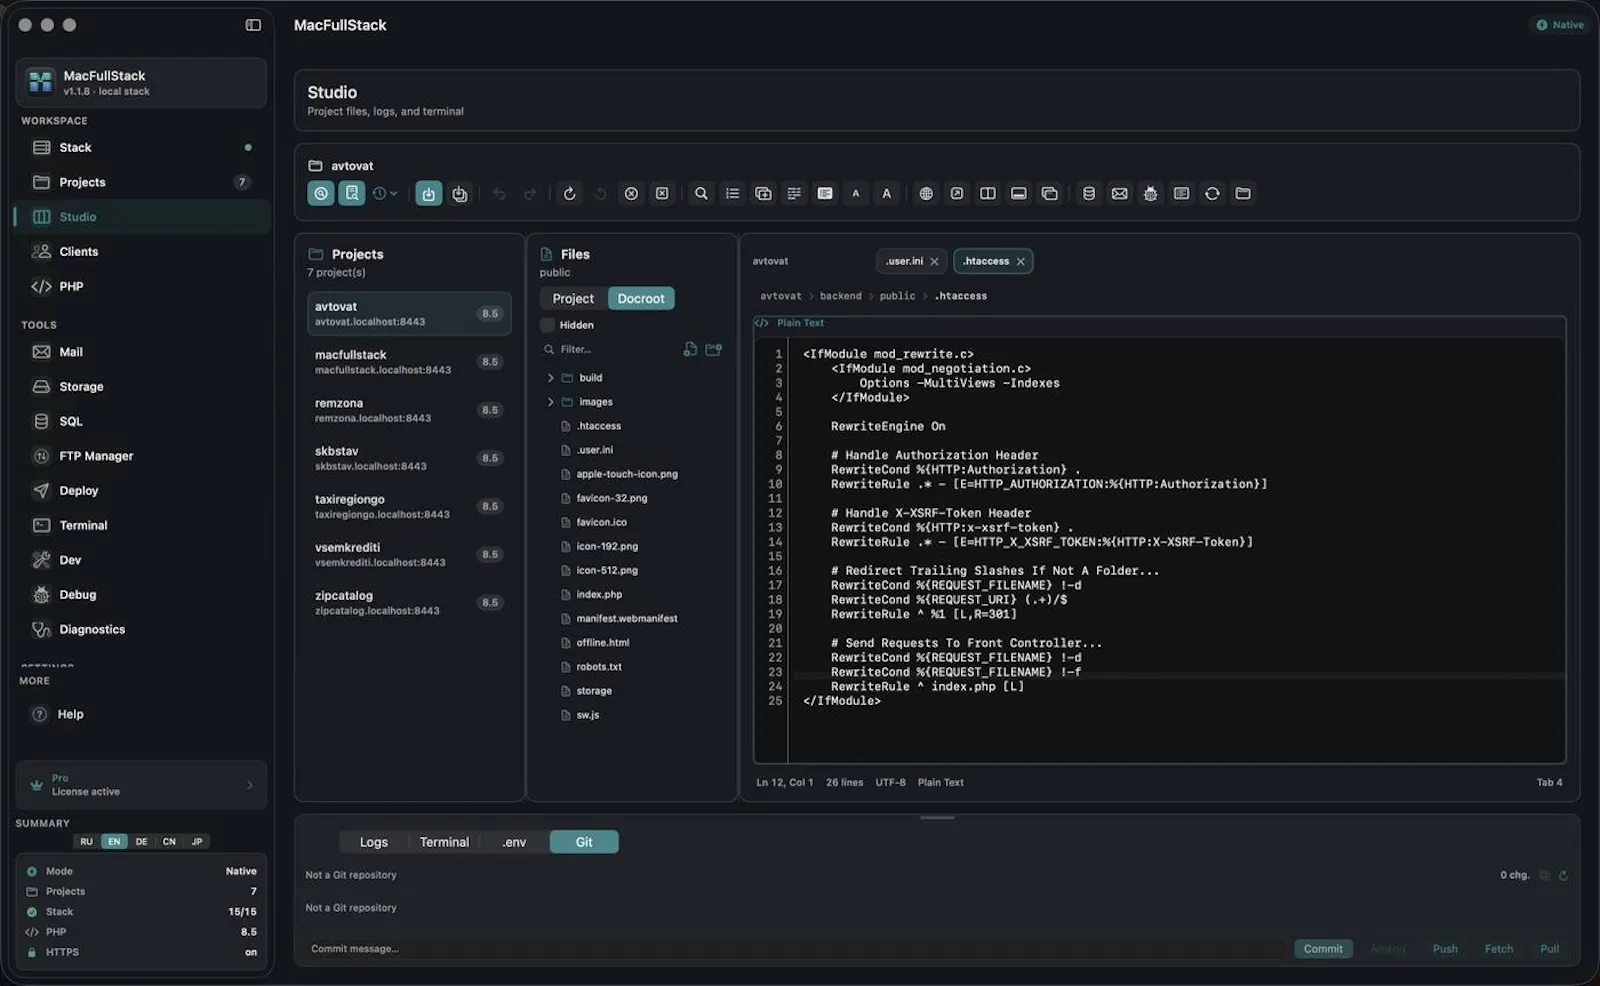Click Tab 4 indentation setting in status bar
The width and height of the screenshot is (1600, 986).
point(1549,783)
